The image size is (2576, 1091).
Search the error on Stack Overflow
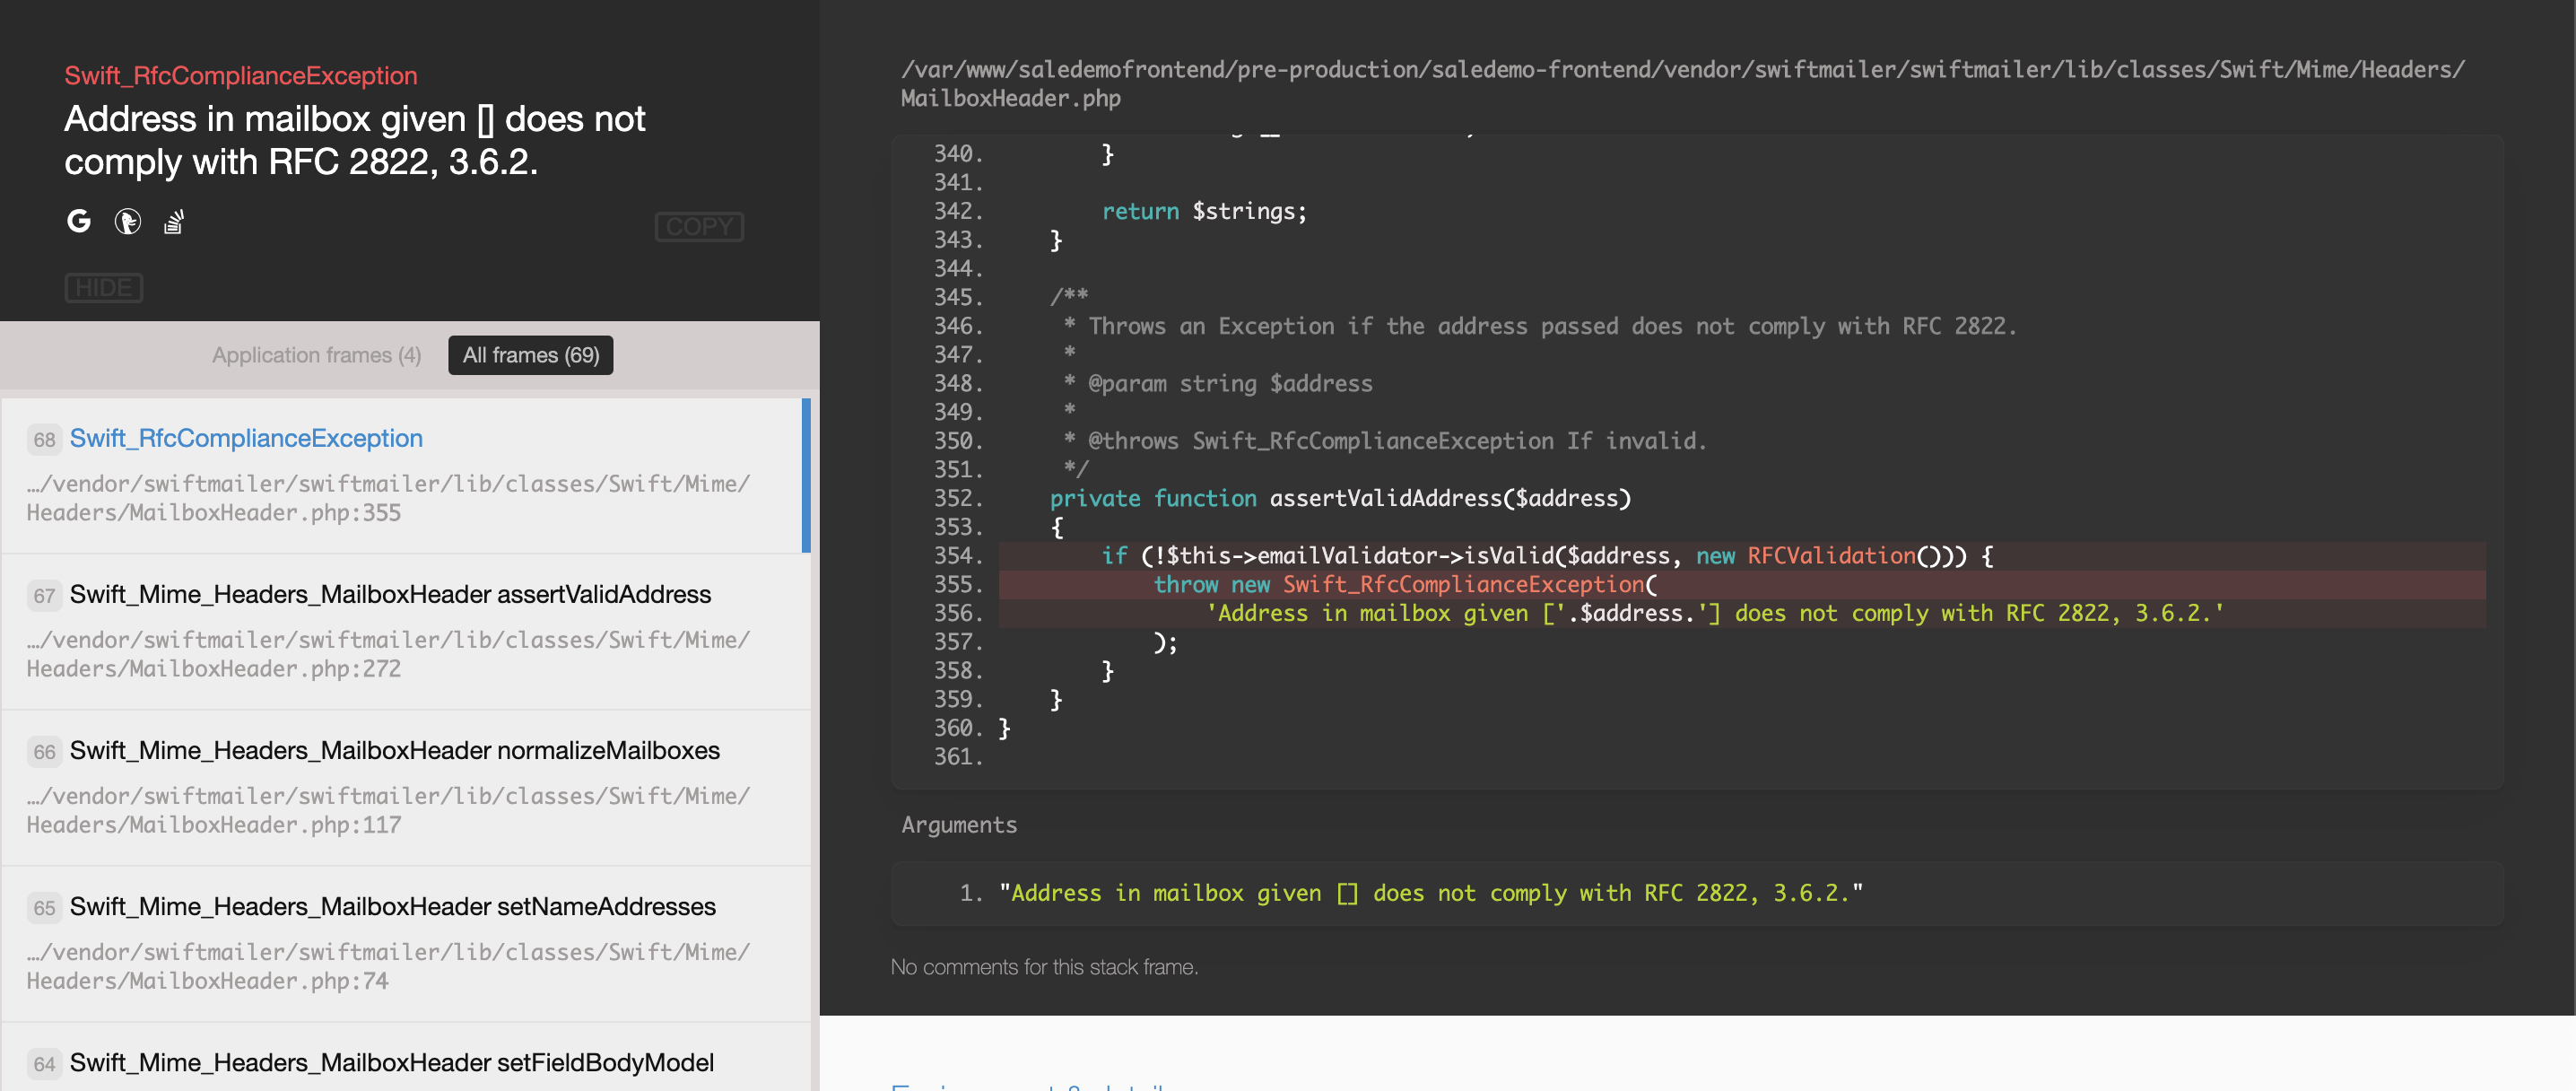[x=174, y=221]
